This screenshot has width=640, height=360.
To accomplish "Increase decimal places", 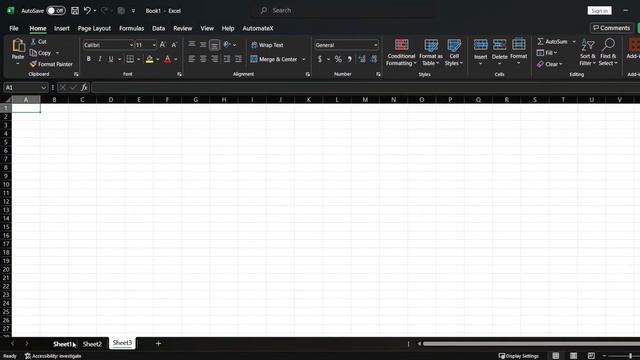I will coord(362,59).
